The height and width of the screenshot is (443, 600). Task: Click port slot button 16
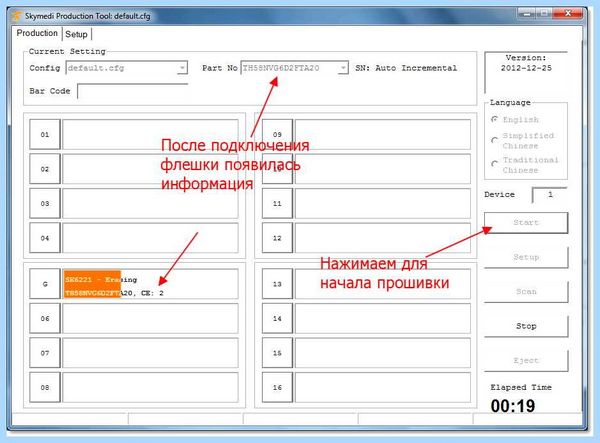tap(277, 387)
